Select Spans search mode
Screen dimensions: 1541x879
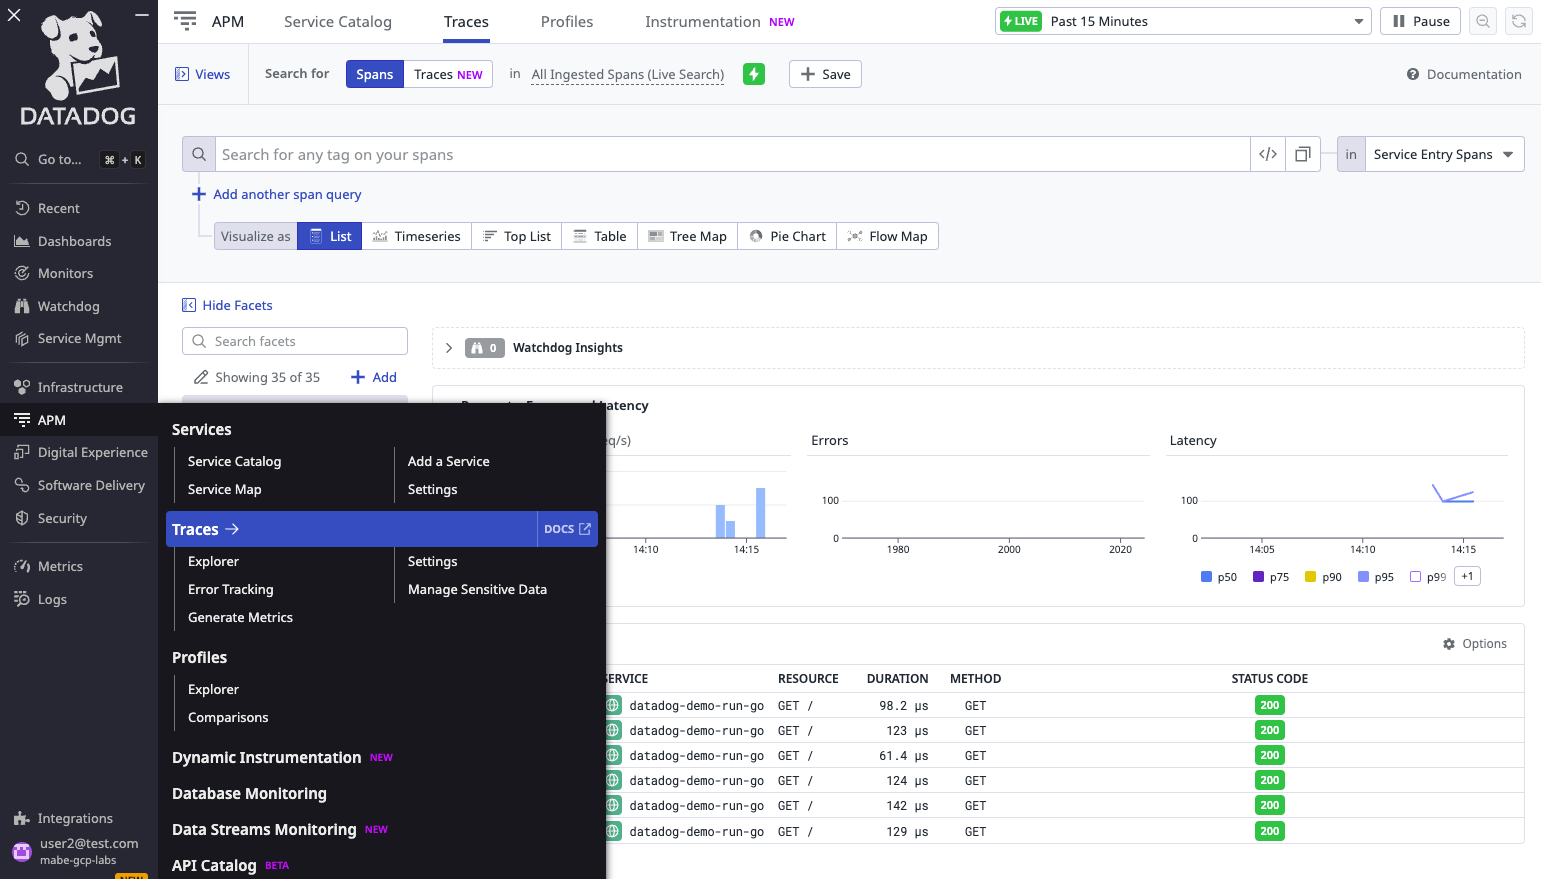point(375,74)
